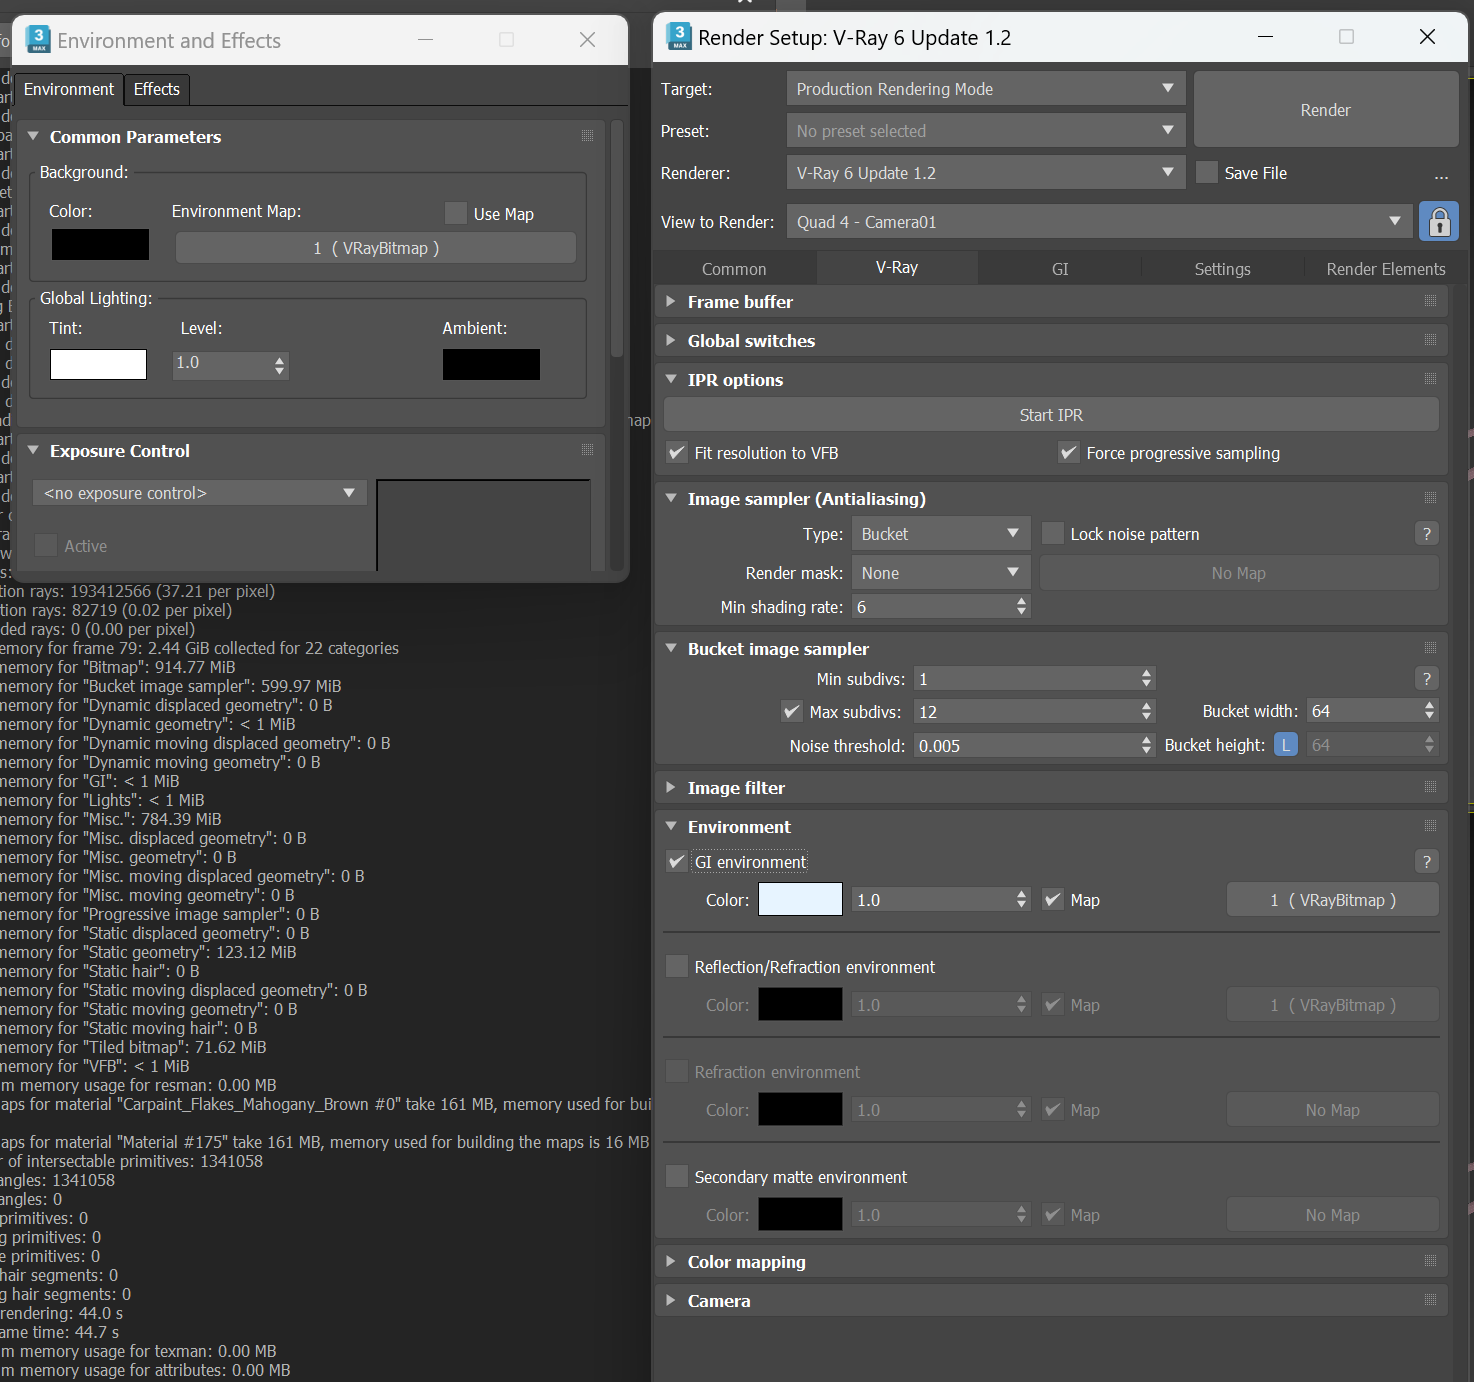1474x1382 pixels.
Task: Click the Bucket width input field
Action: point(1364,710)
